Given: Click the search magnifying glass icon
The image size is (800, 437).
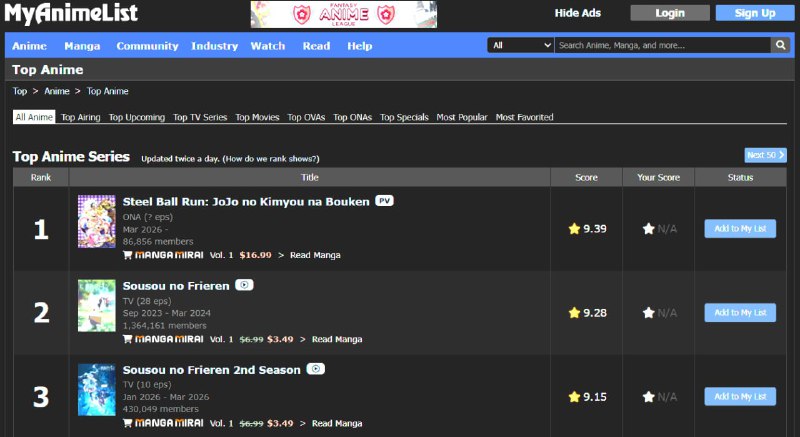Looking at the screenshot, I should pyautogui.click(x=780, y=45).
